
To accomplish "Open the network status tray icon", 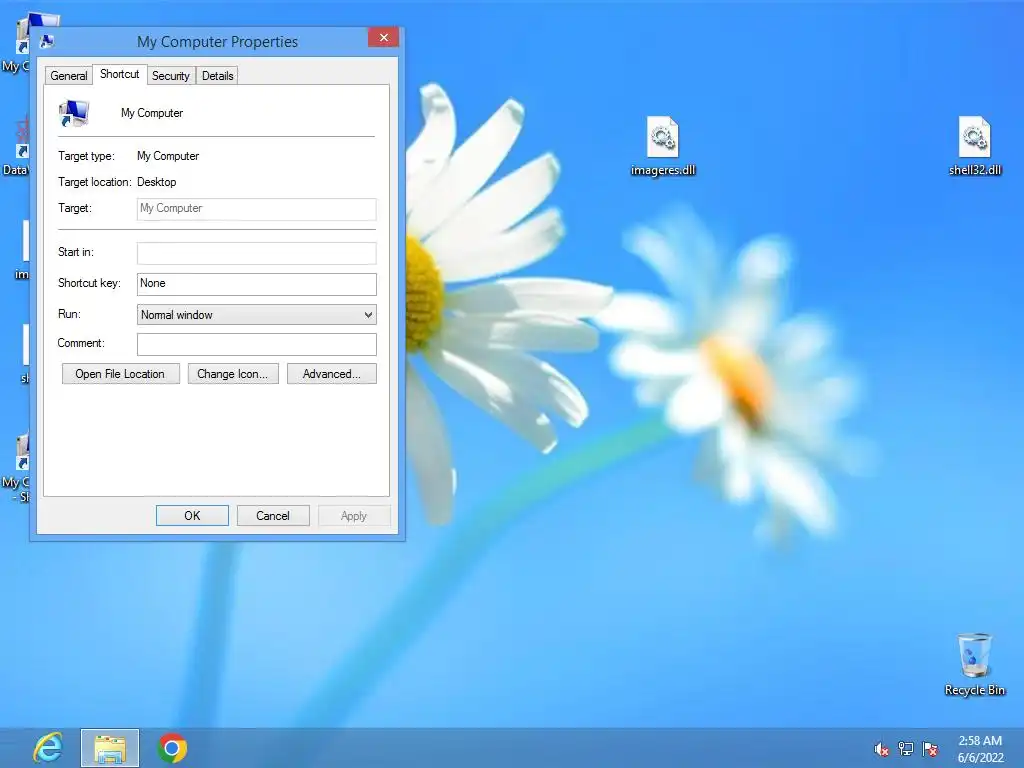I will pos(906,749).
